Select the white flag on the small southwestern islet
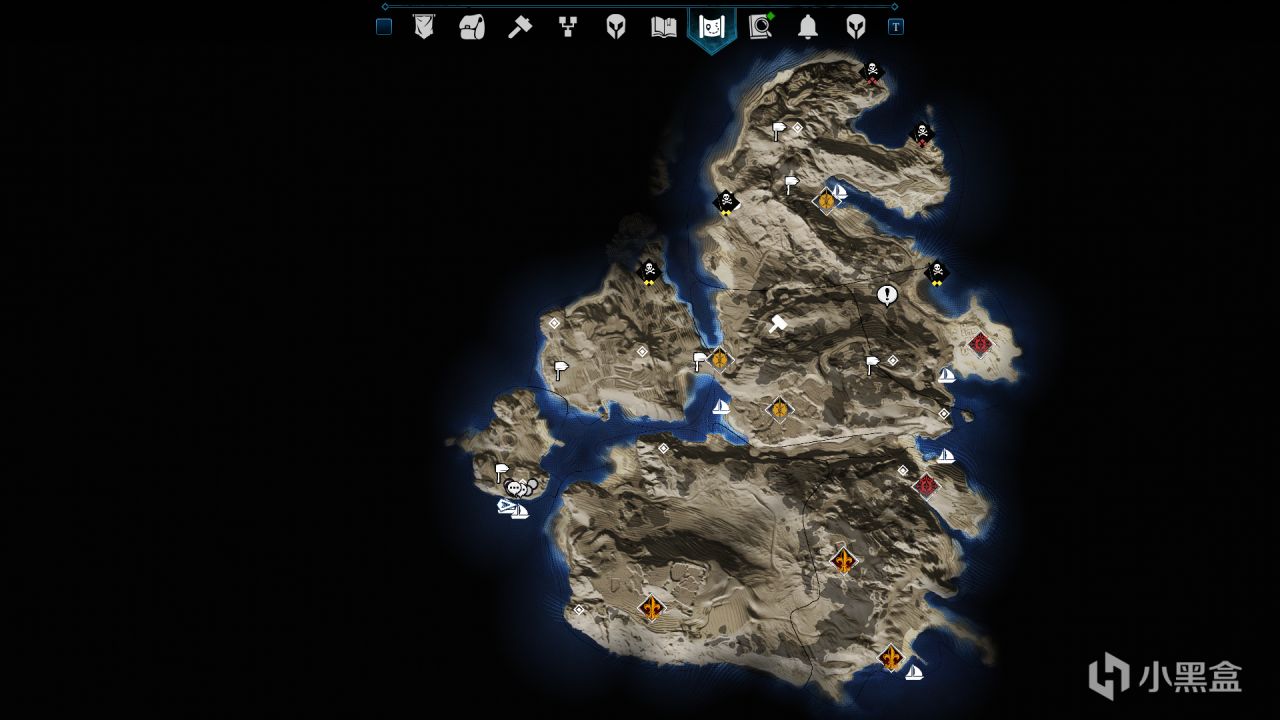The height and width of the screenshot is (720, 1280). 502,472
